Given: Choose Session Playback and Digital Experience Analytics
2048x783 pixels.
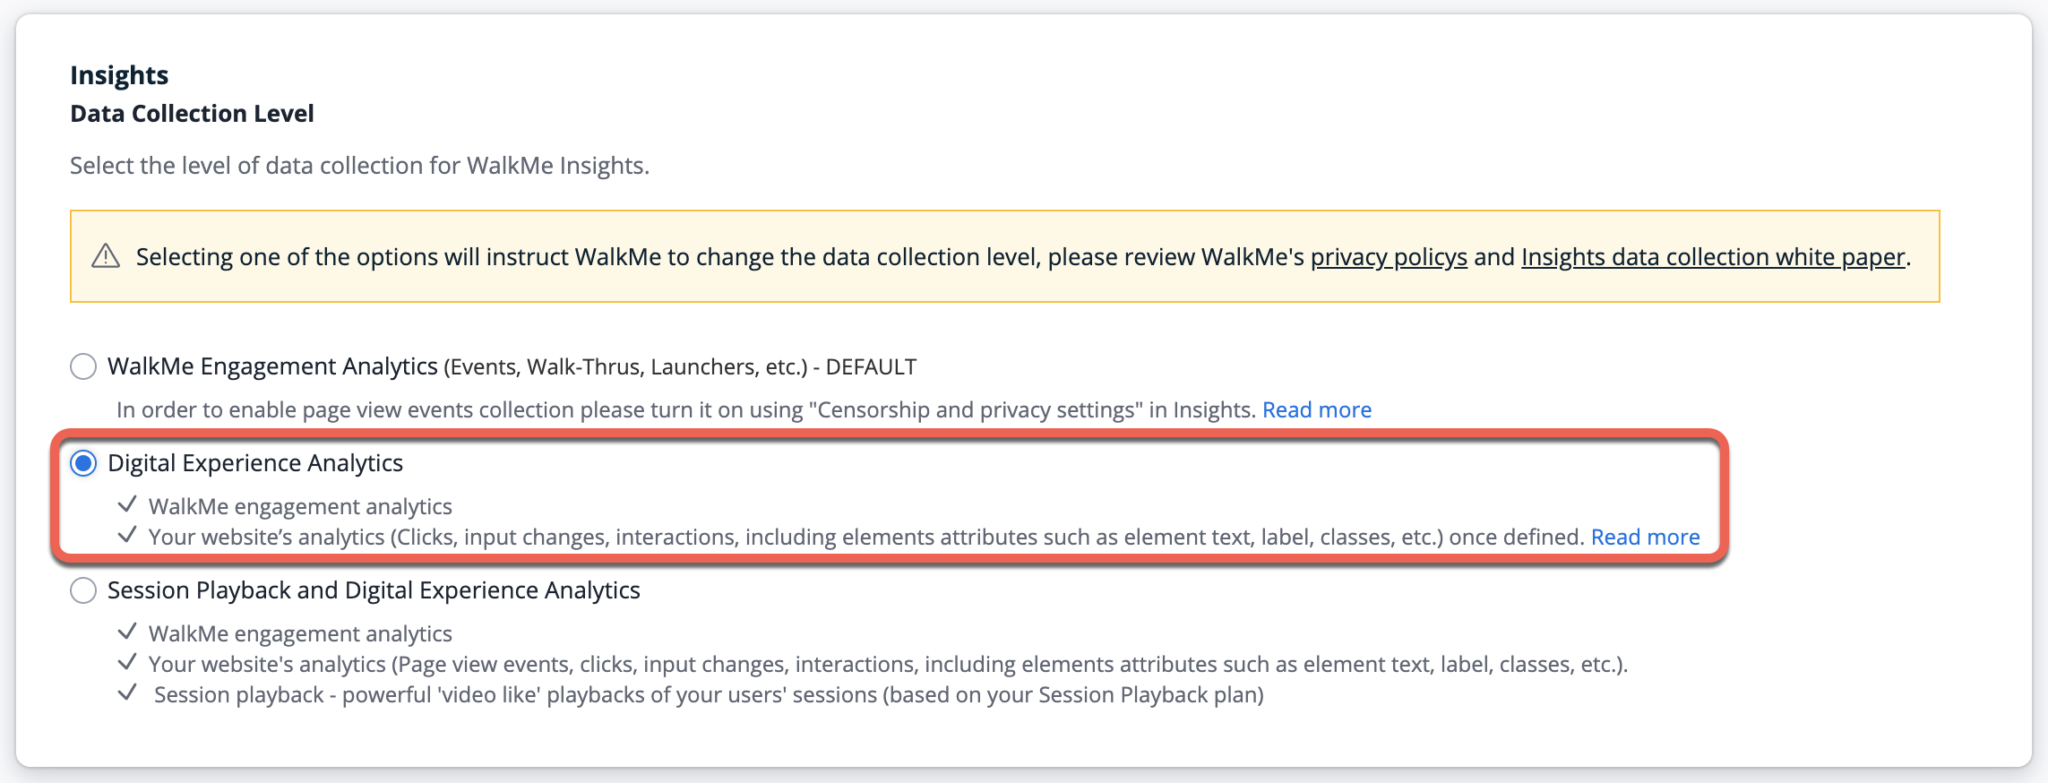Looking at the screenshot, I should pos(81,590).
